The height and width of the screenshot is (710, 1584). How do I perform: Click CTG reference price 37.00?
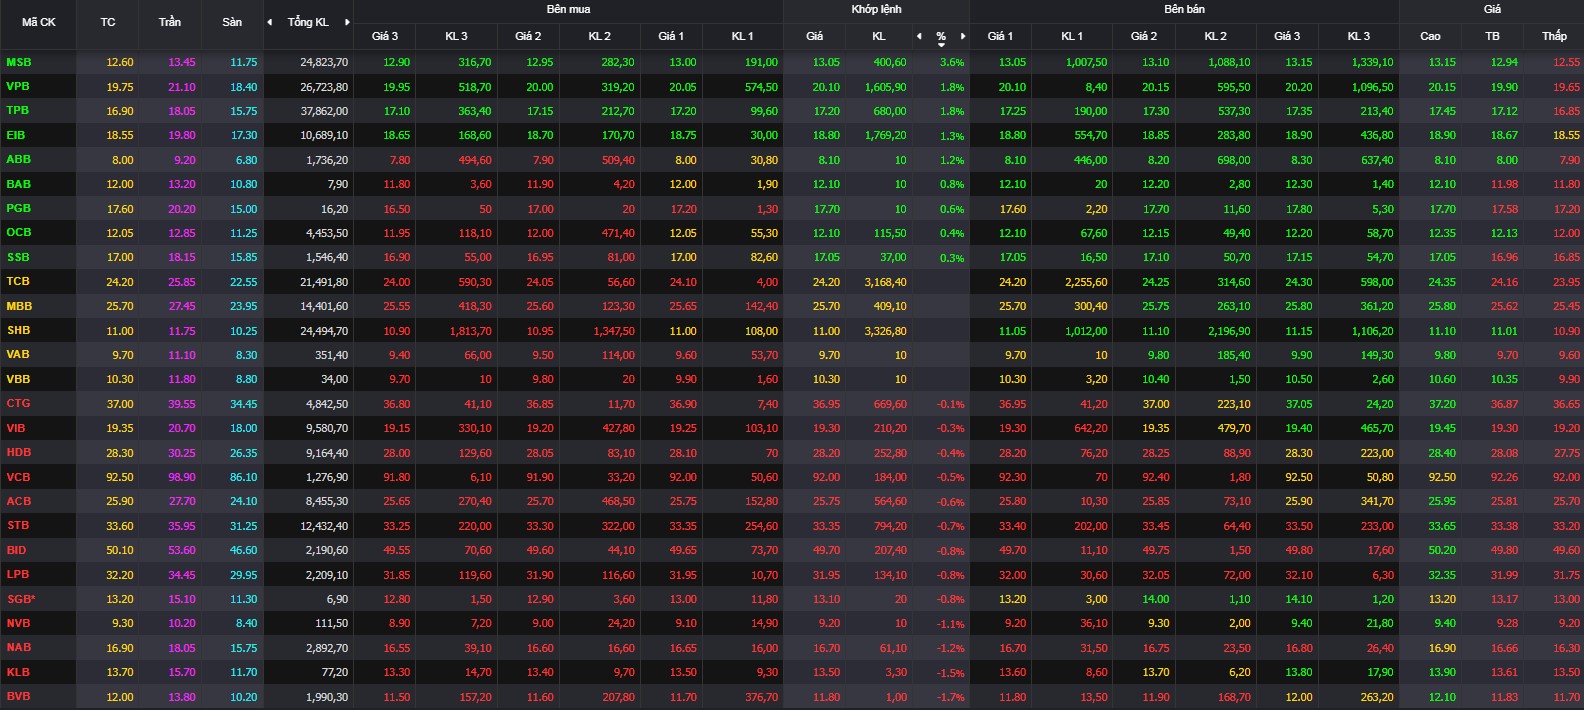[120, 404]
